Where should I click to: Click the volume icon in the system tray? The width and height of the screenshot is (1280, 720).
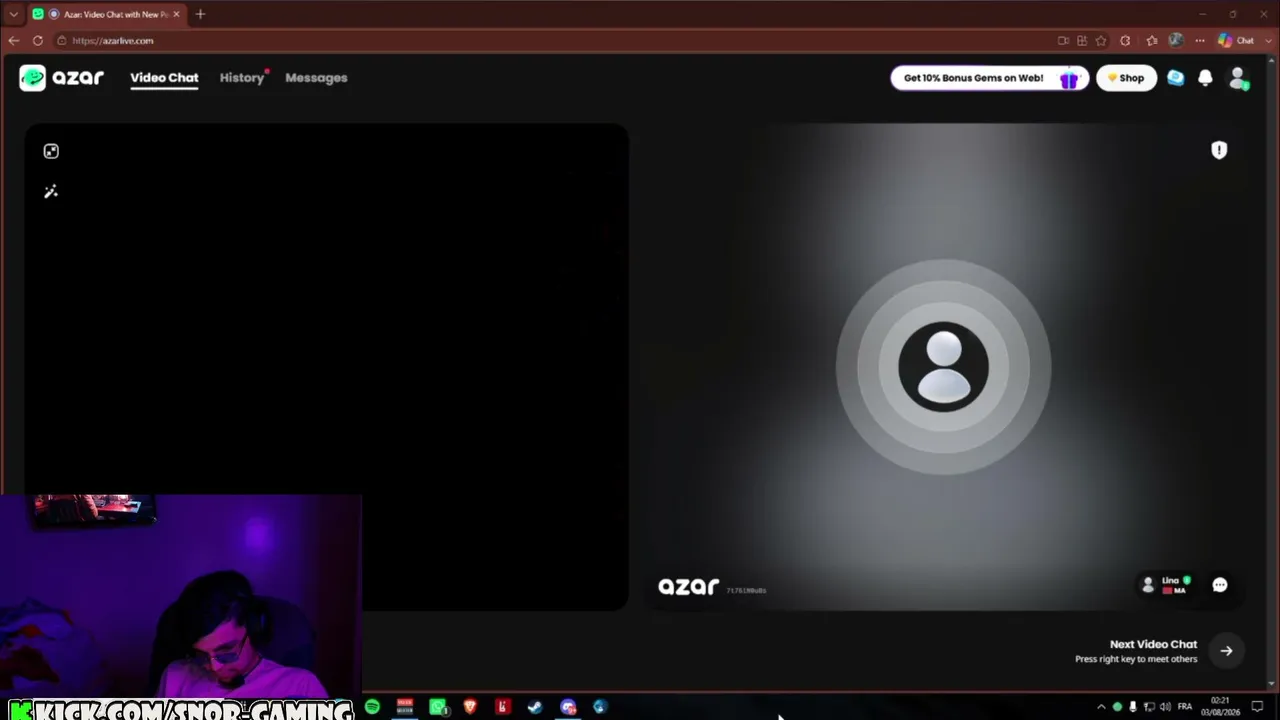(x=1165, y=707)
